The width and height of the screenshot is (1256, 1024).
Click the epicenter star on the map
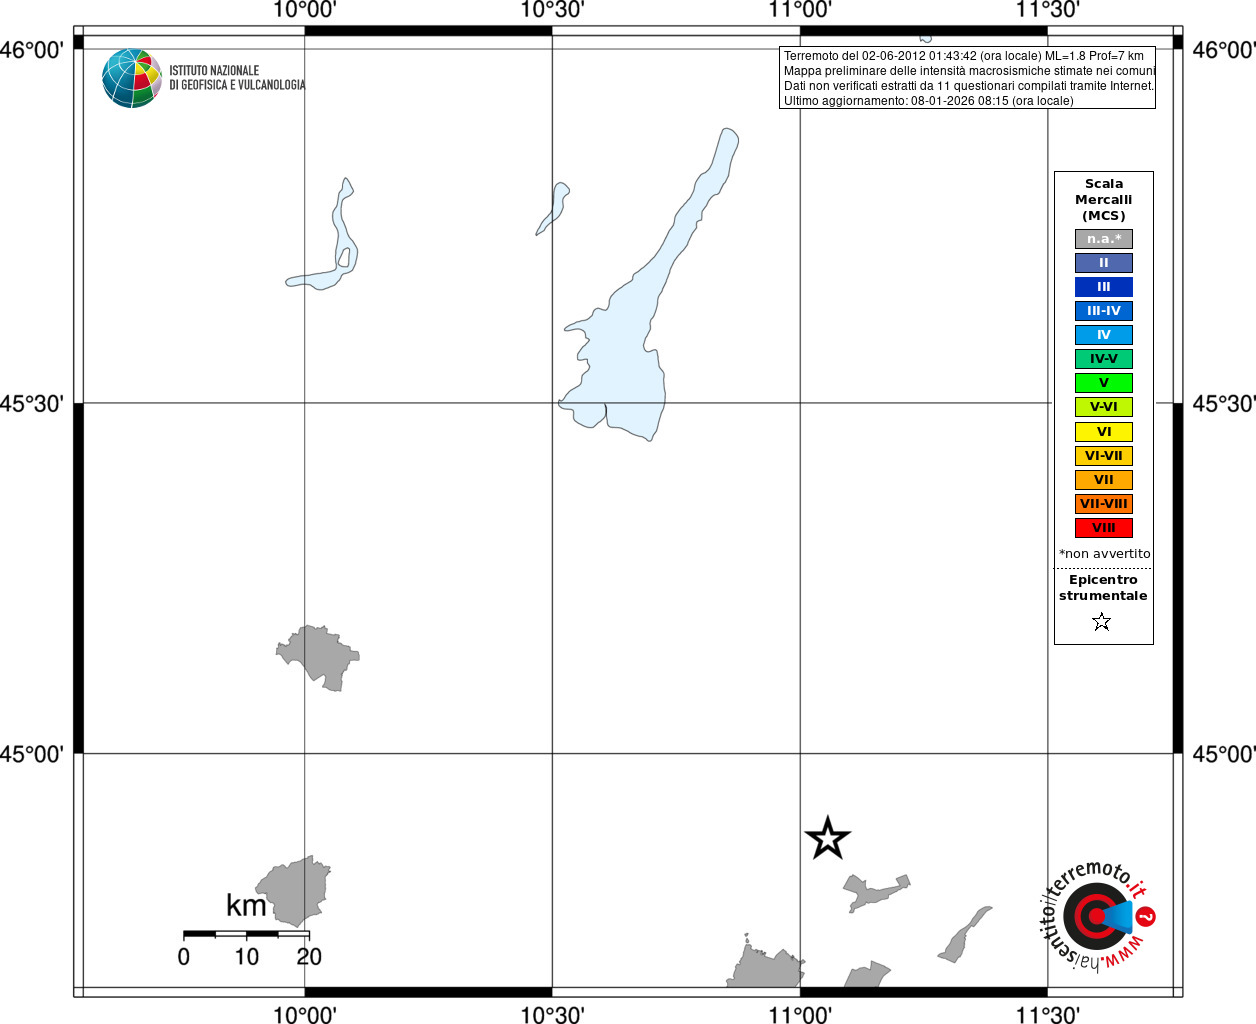coord(827,838)
